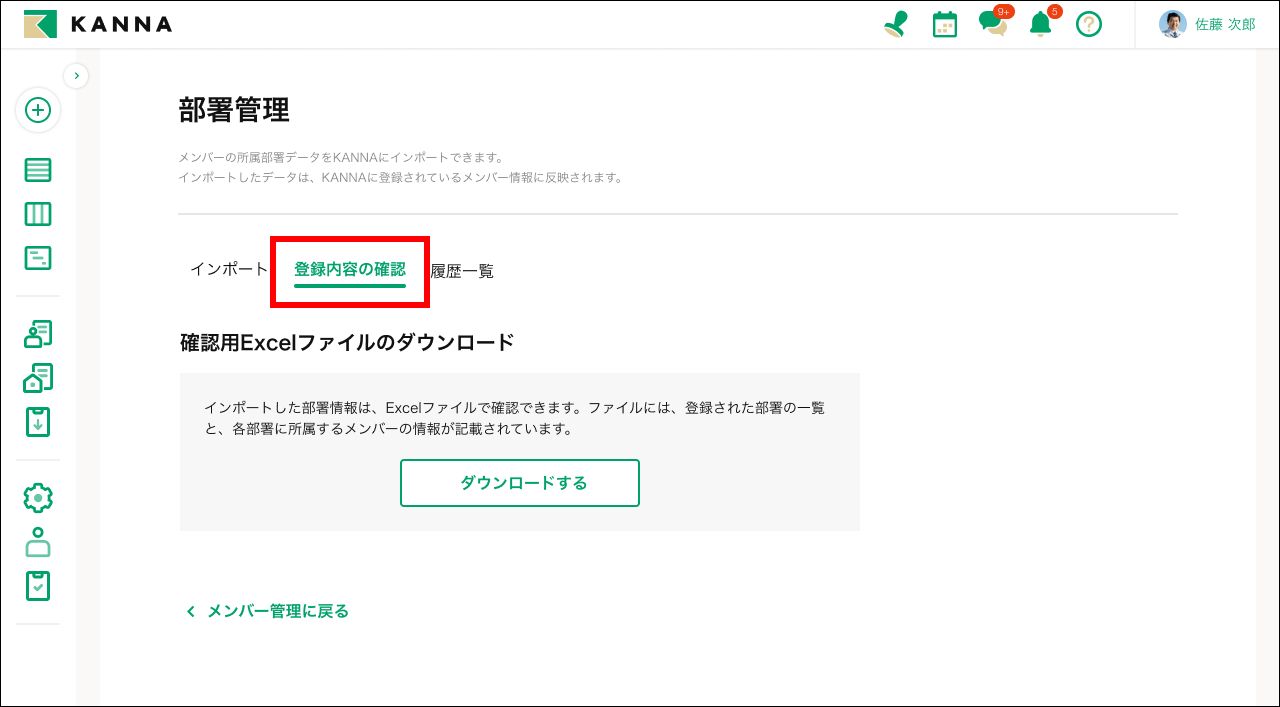Image resolution: width=1280 pixels, height=707 pixels.
Task: Switch to the 履歴一覧 tab
Action: 461,270
